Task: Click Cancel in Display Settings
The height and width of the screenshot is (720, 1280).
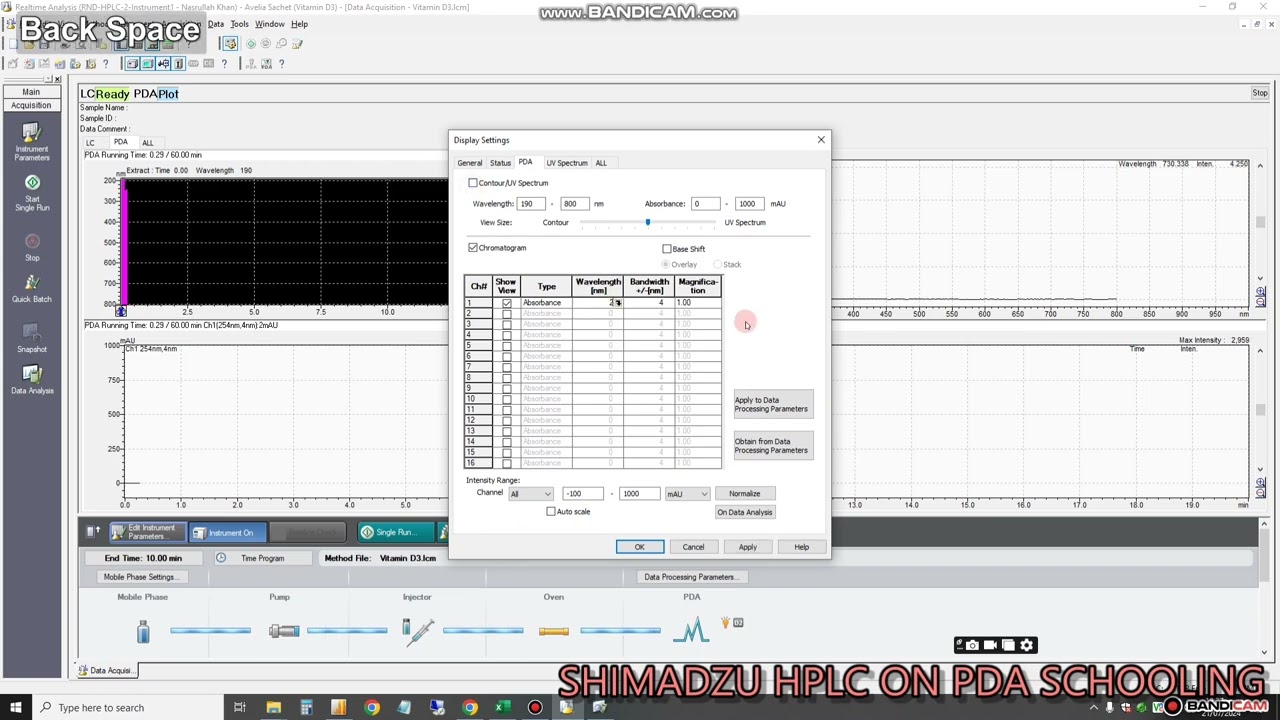Action: point(693,547)
